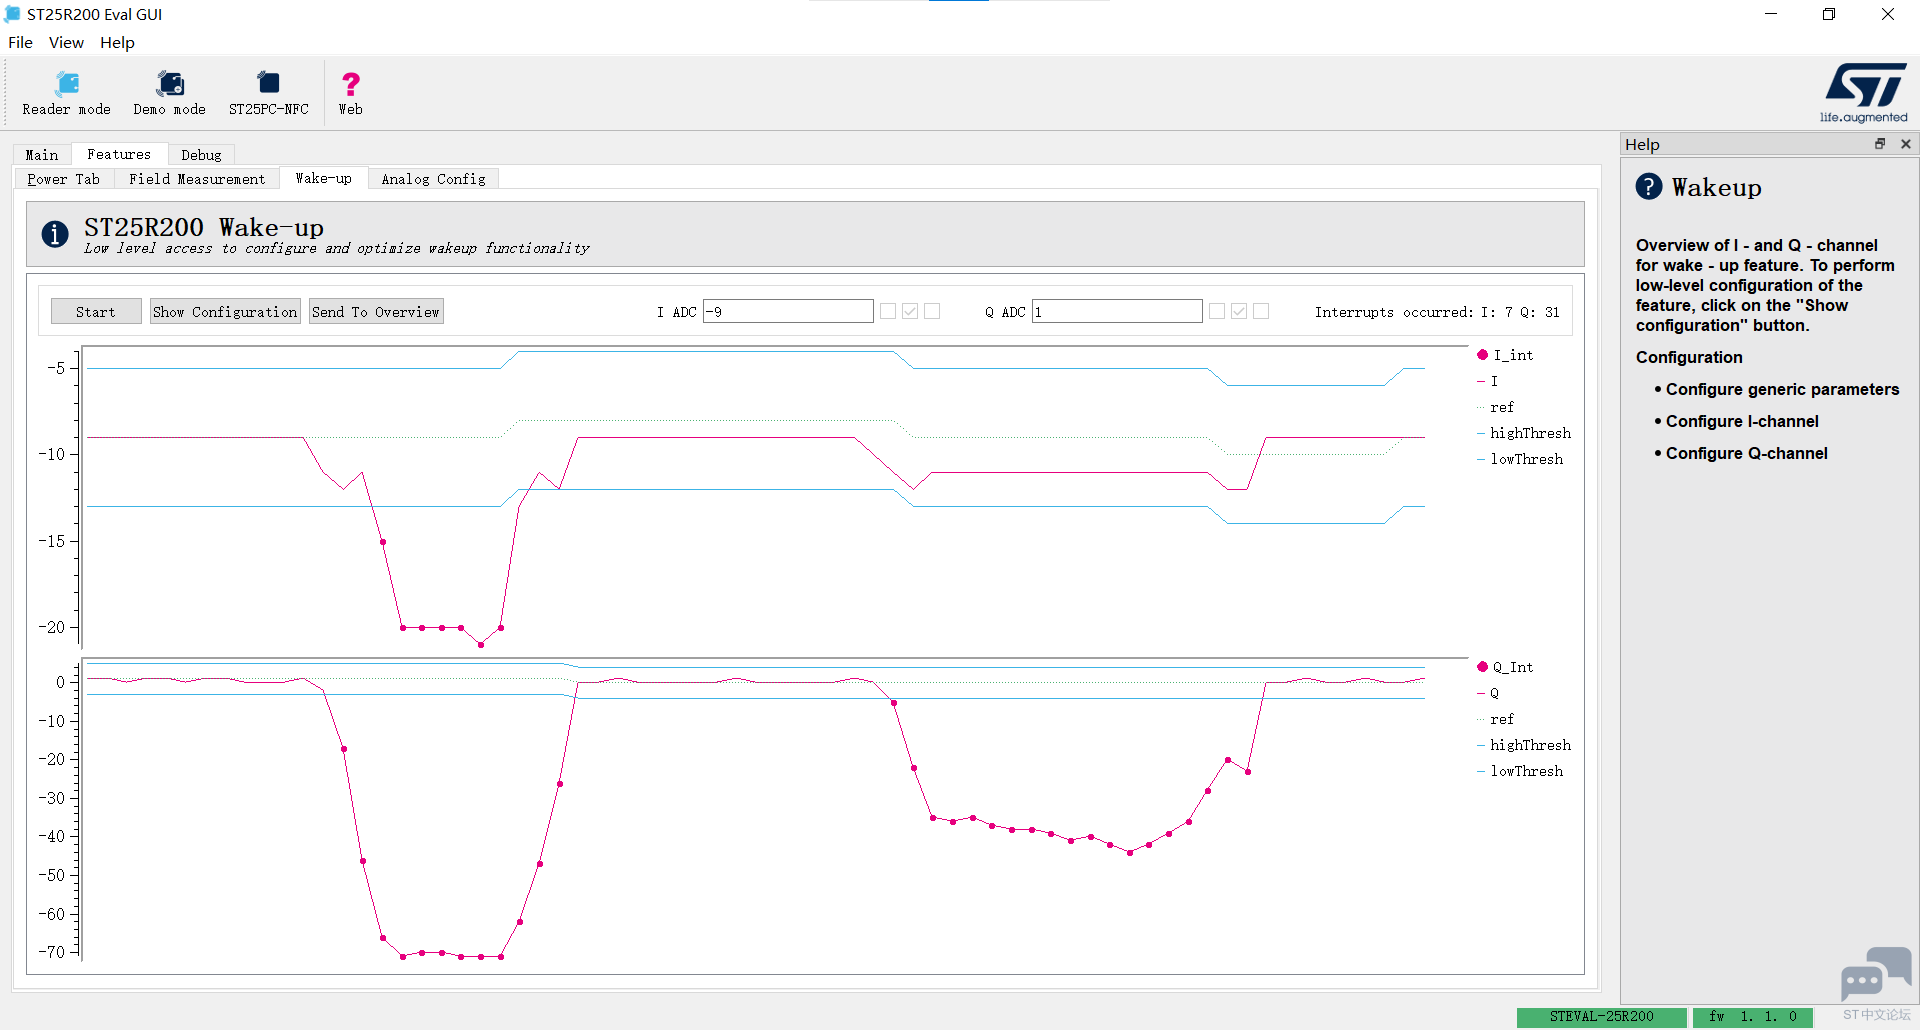Minimize the ST25R200 Eval GUI window
Screen dimensions: 1920x1030
click(x=1771, y=14)
